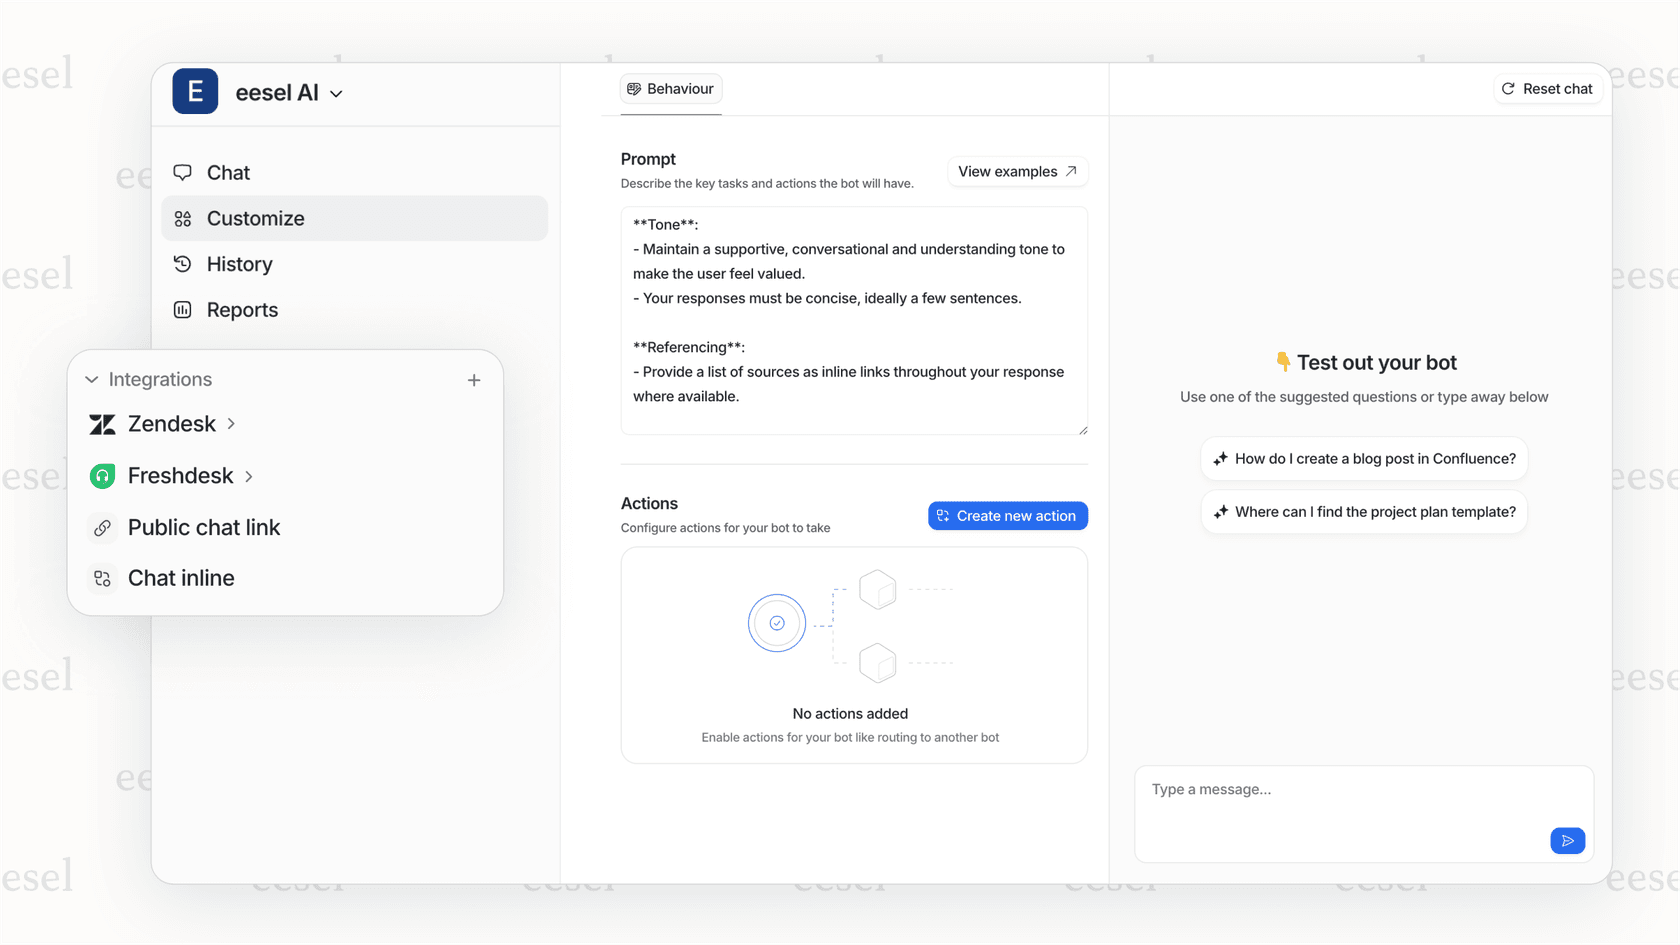Click the Create new action button
The image size is (1680, 945).
[x=1007, y=515]
